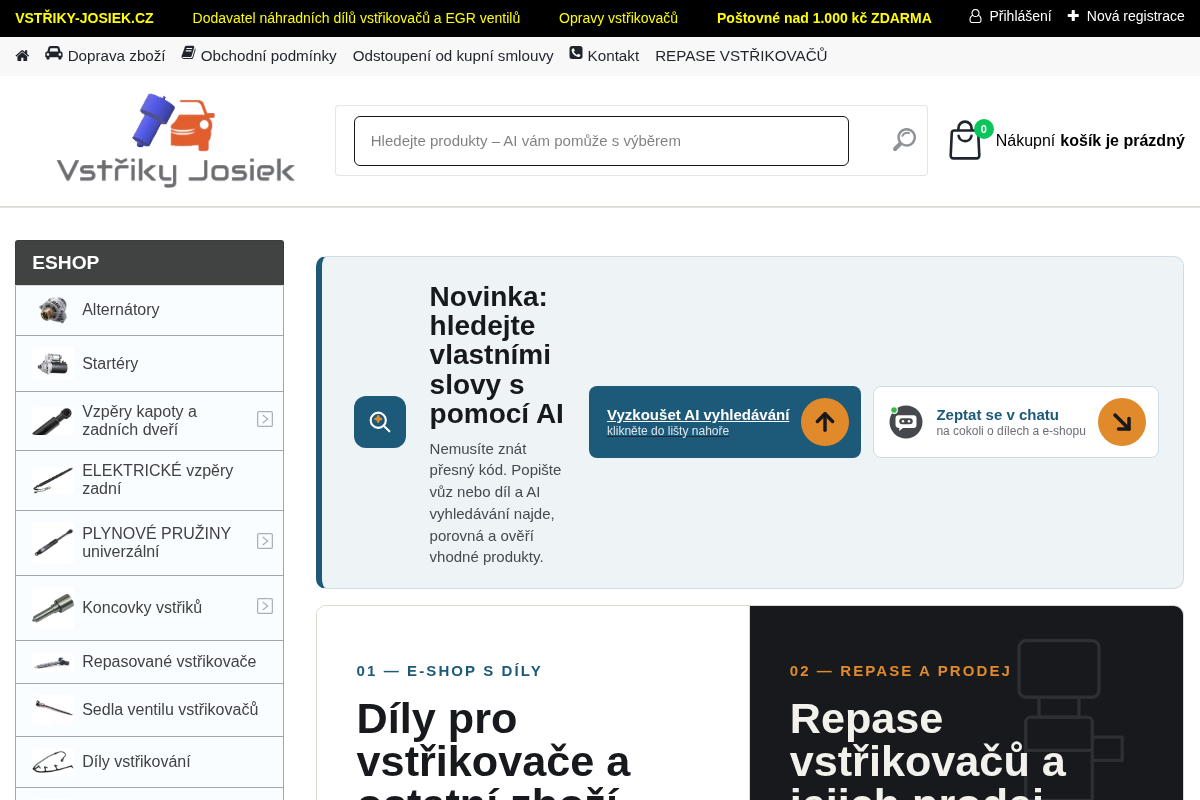Click the plus icon beside Nová registrace
Viewport: 1200px width, 800px height.
[x=1073, y=16]
